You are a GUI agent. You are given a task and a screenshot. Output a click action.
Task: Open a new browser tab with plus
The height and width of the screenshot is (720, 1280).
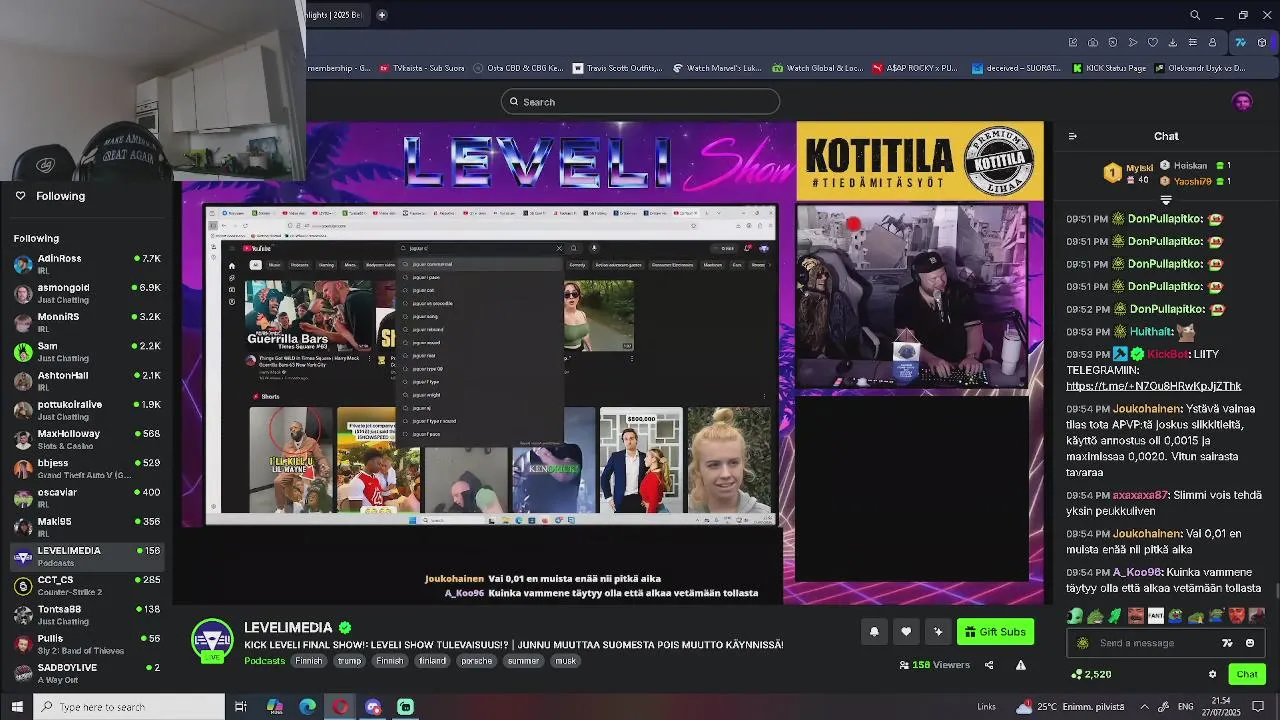(381, 15)
